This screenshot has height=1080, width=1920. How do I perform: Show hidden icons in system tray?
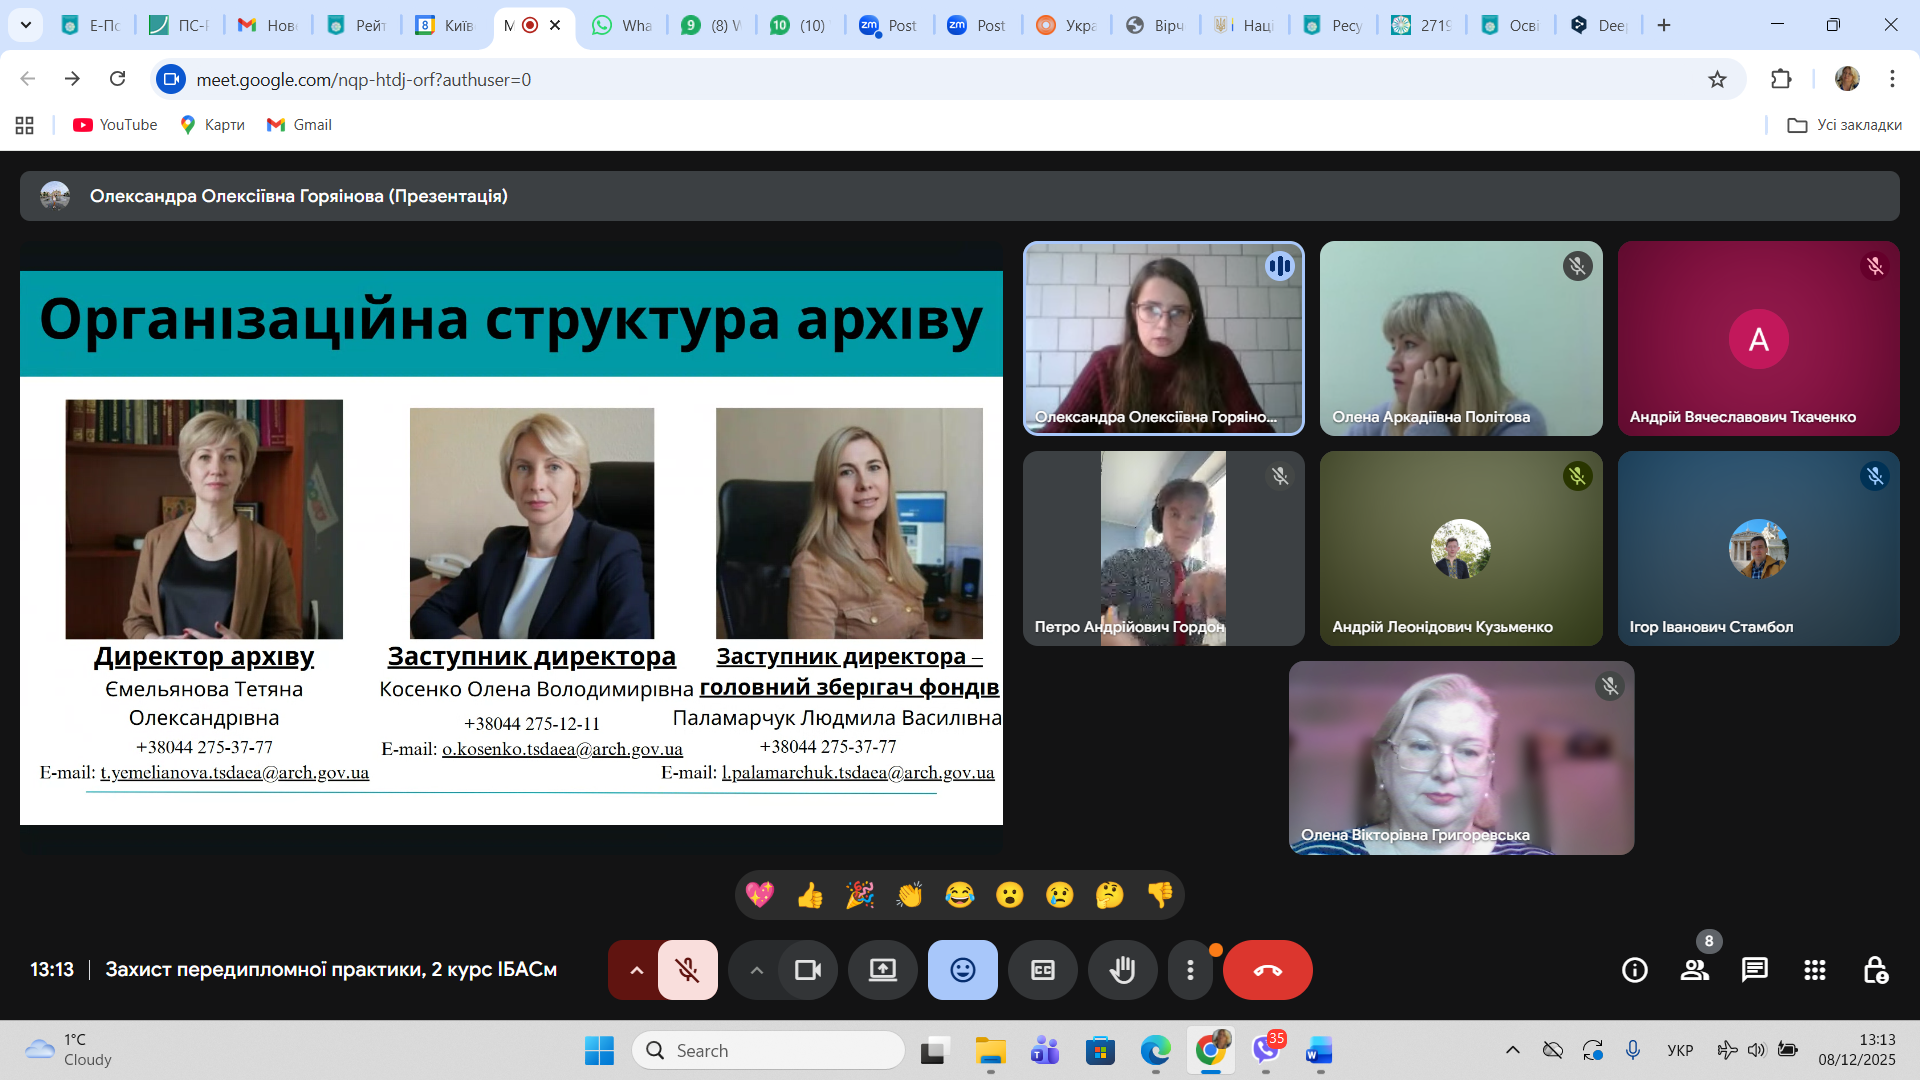[x=1512, y=1050]
